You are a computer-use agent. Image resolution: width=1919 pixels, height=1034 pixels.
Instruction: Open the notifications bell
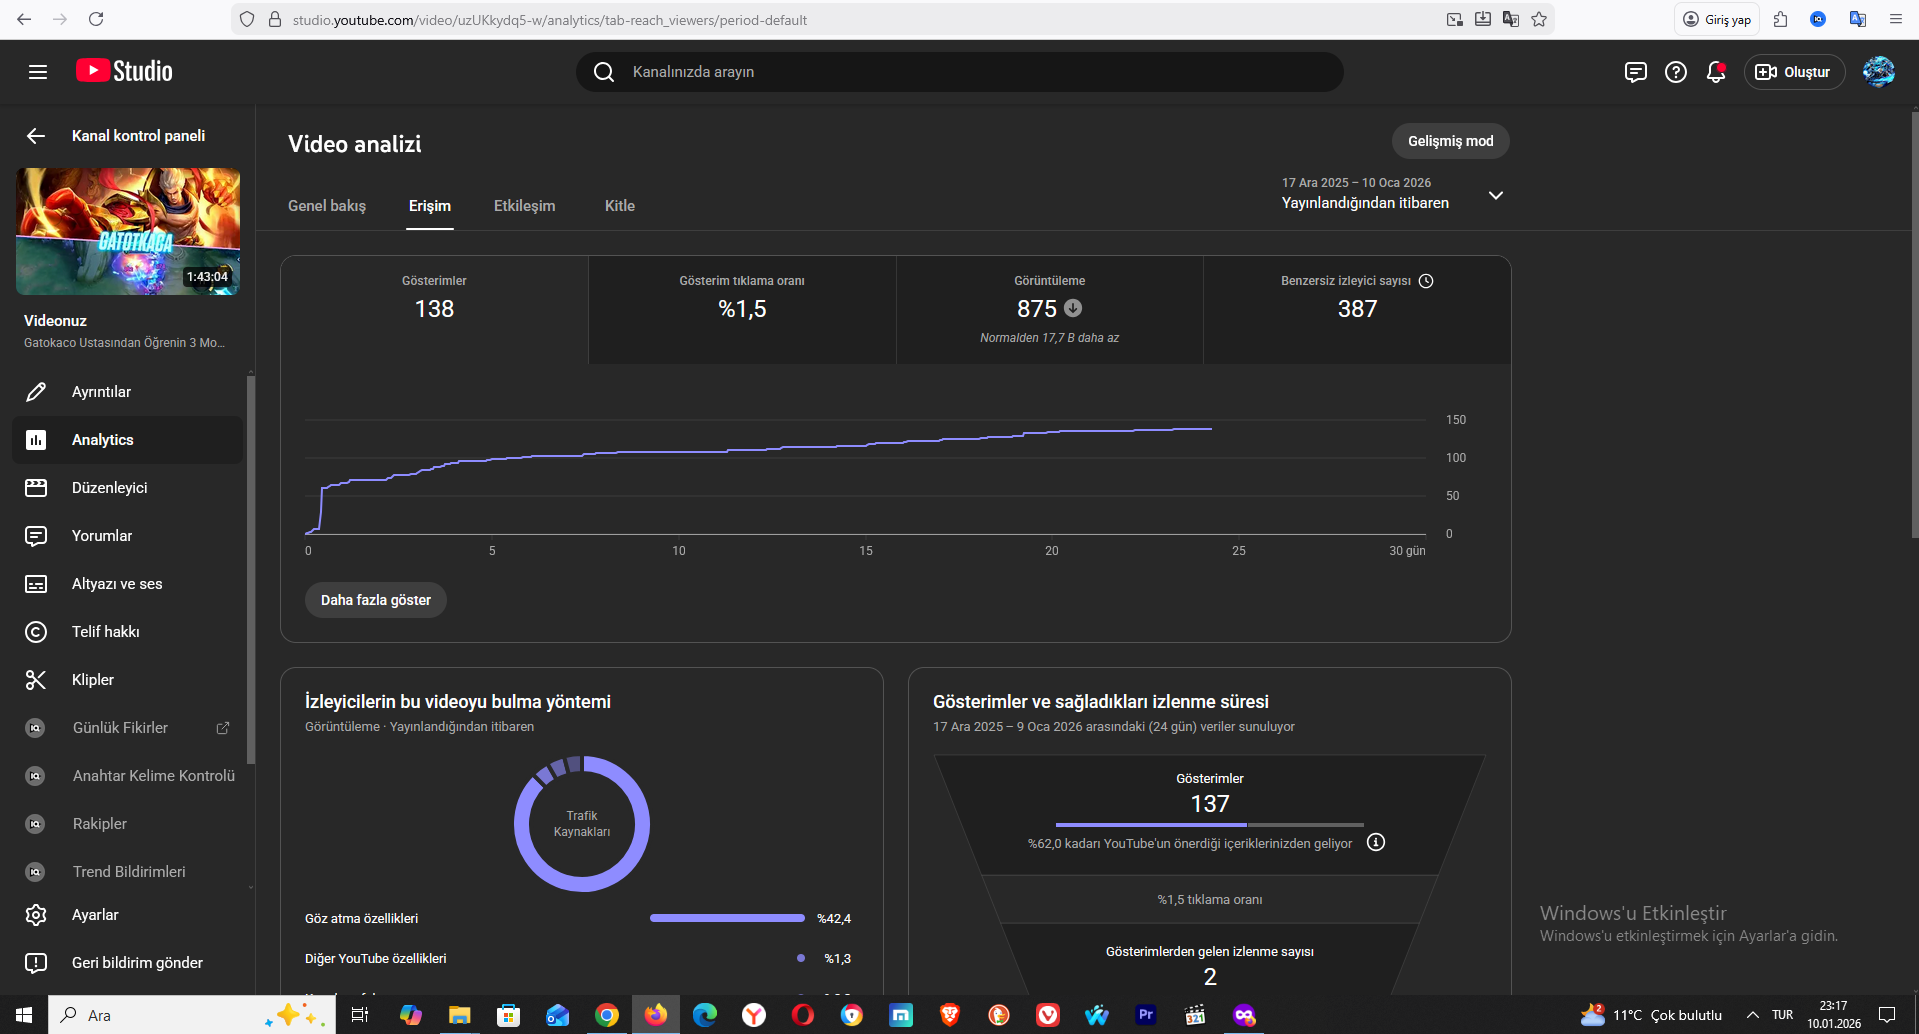pos(1716,72)
